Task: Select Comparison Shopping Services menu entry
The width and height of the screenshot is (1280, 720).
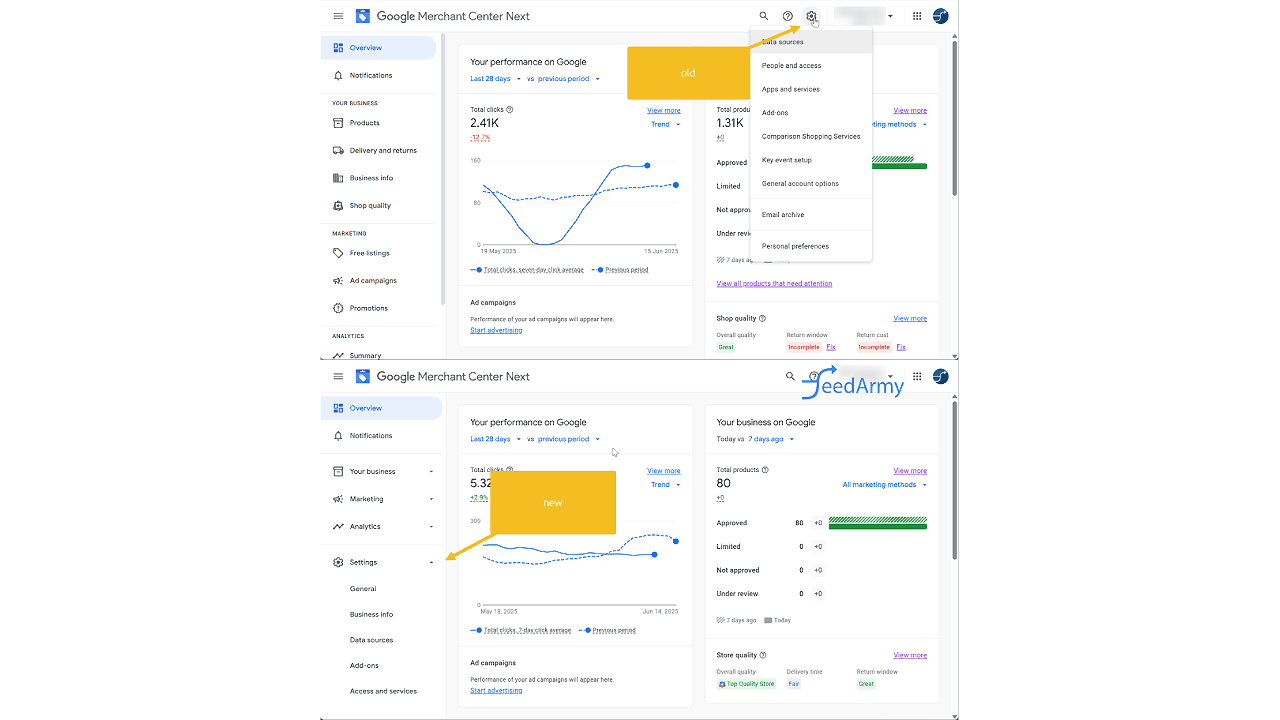Action: point(811,136)
